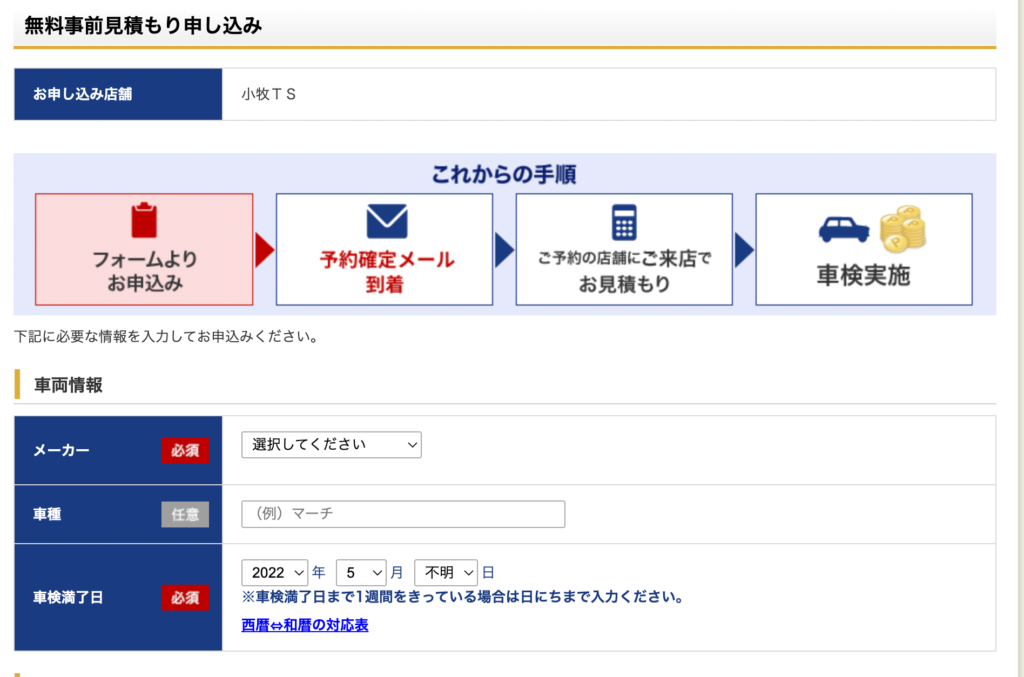
Task: Open the 西暦⇔和暦の対応表 link
Action: pyautogui.click(x=305, y=625)
